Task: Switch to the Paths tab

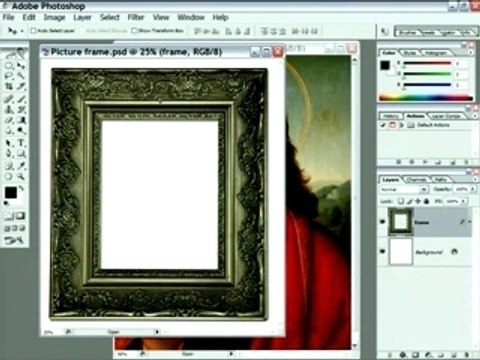Action: point(441,179)
